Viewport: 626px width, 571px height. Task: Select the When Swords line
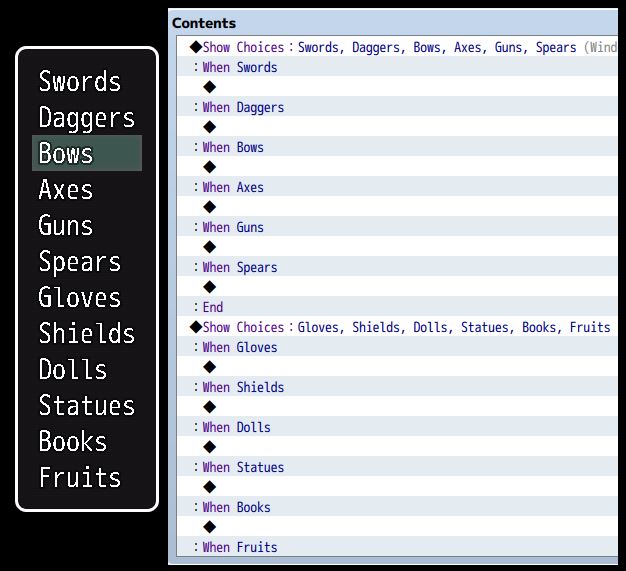397,67
